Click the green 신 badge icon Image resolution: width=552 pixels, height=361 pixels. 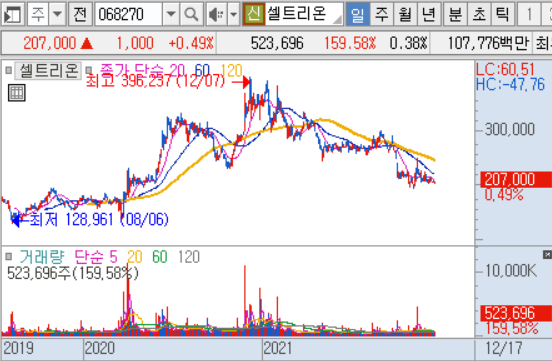pyautogui.click(x=253, y=14)
